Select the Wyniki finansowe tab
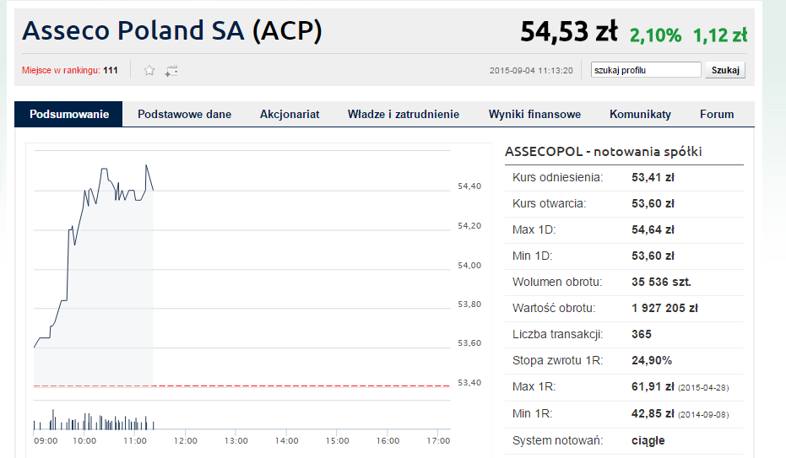Screen dimensions: 786x458 pos(534,114)
